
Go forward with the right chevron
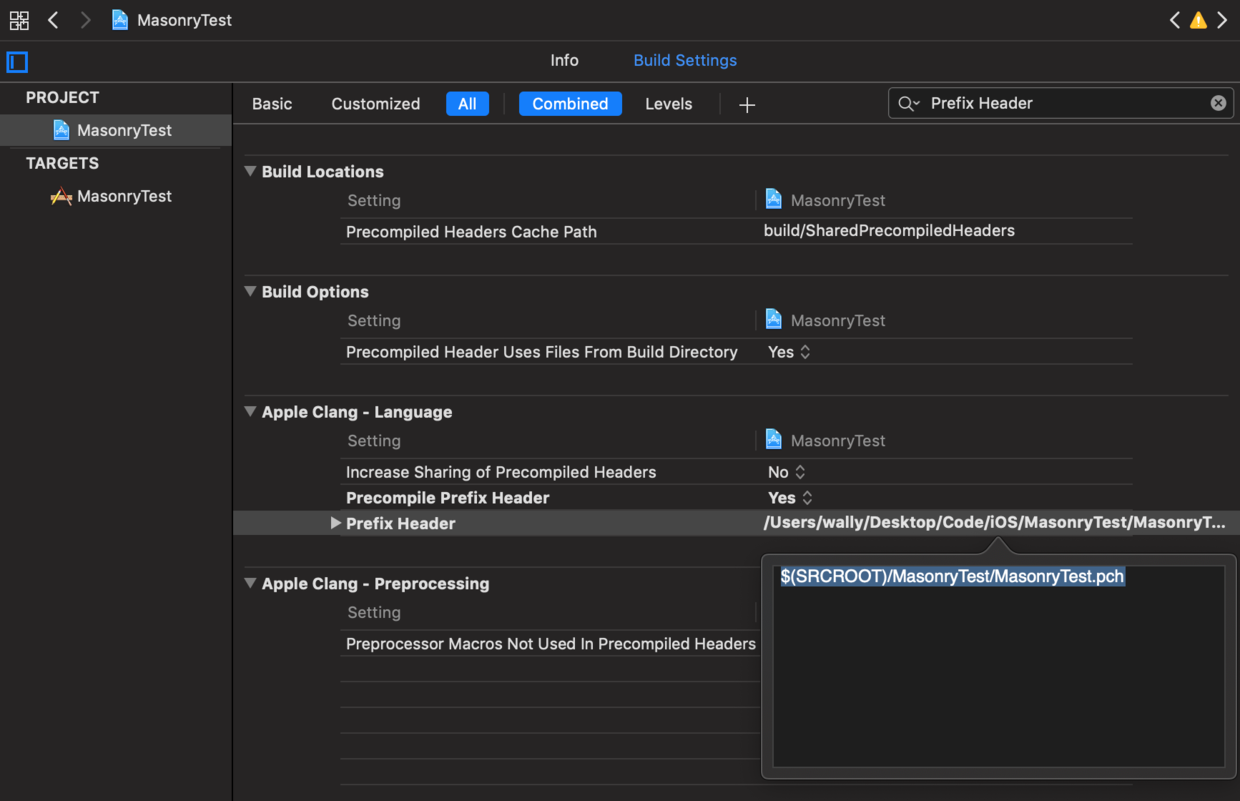(85, 20)
